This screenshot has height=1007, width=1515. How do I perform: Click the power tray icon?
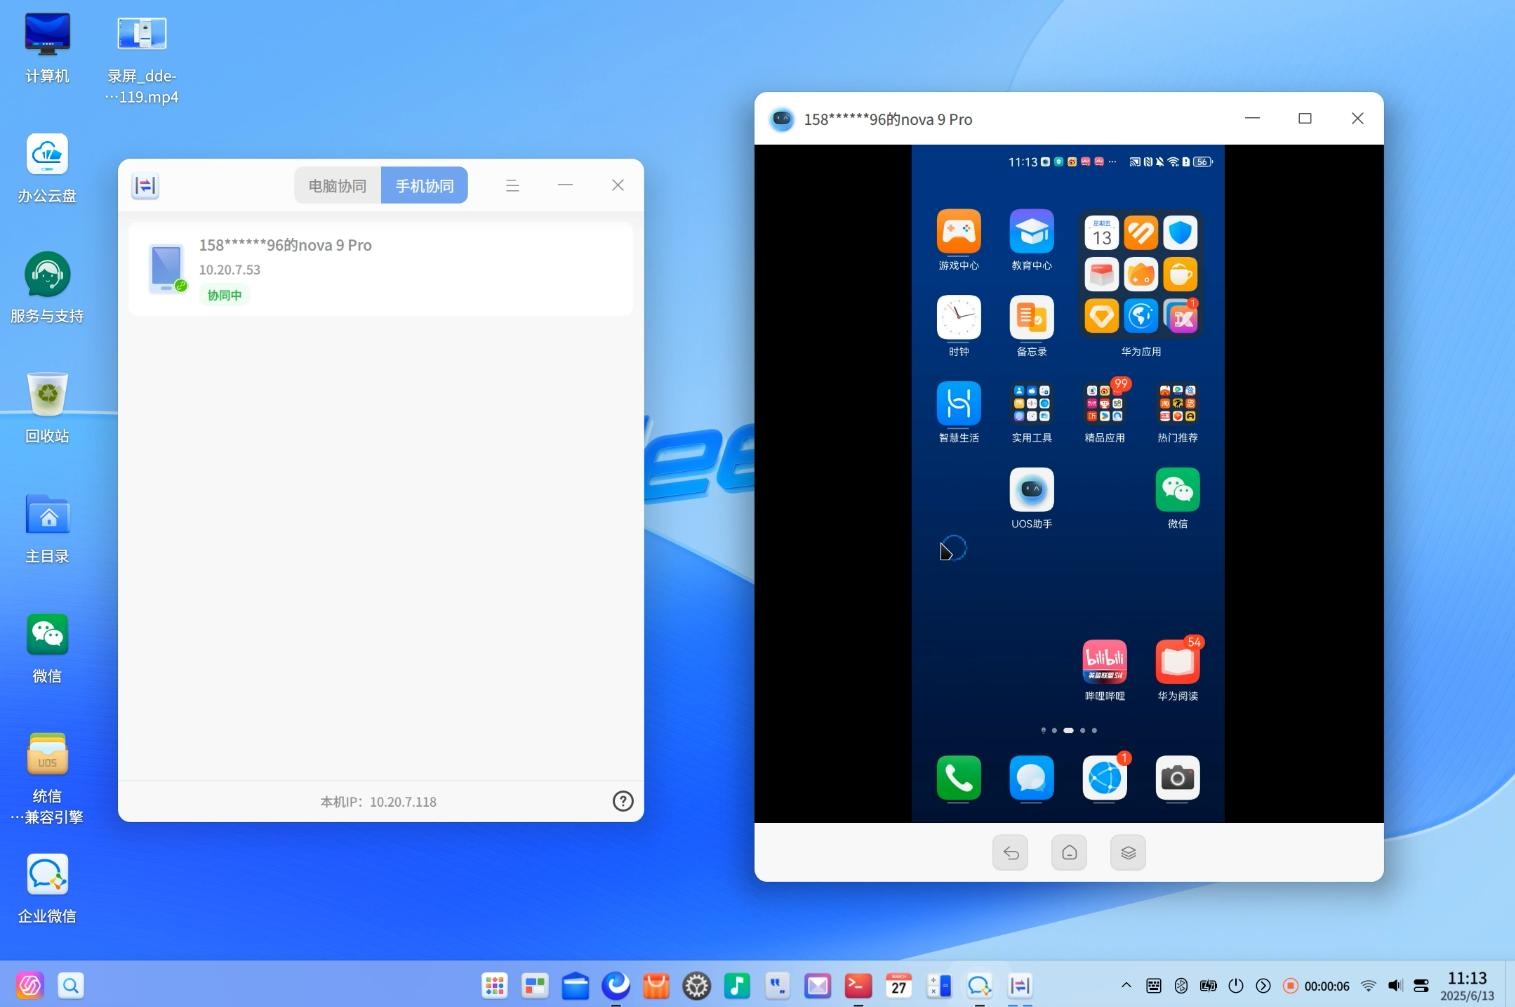pos(1236,985)
